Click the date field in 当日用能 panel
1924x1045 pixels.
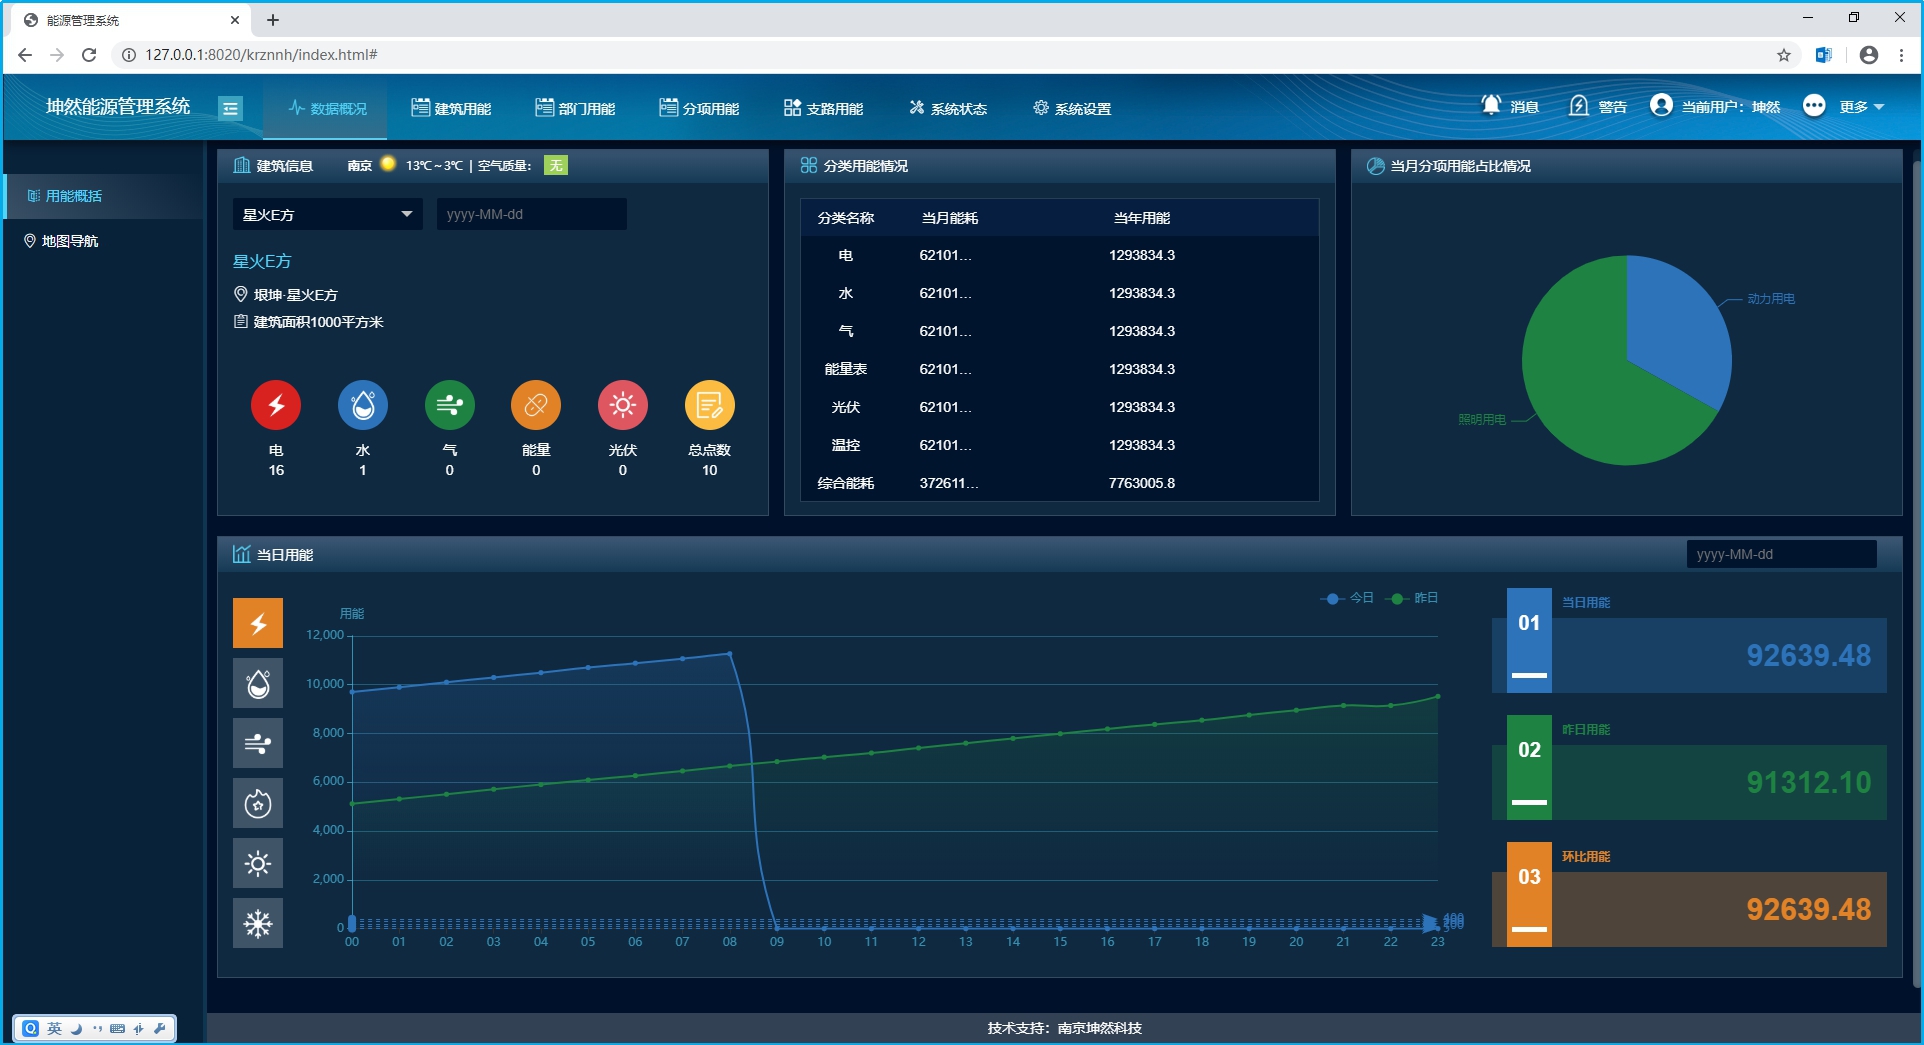(1780, 554)
